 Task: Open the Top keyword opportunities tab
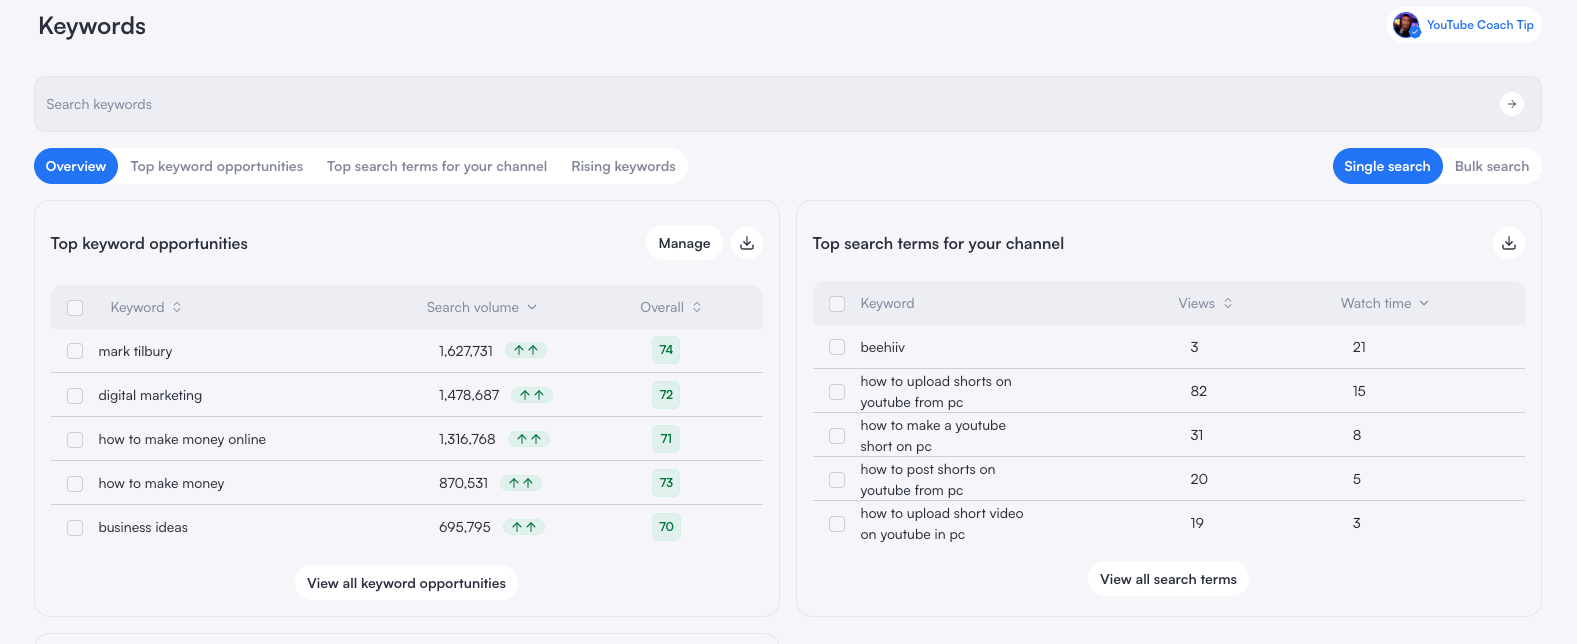pos(217,166)
